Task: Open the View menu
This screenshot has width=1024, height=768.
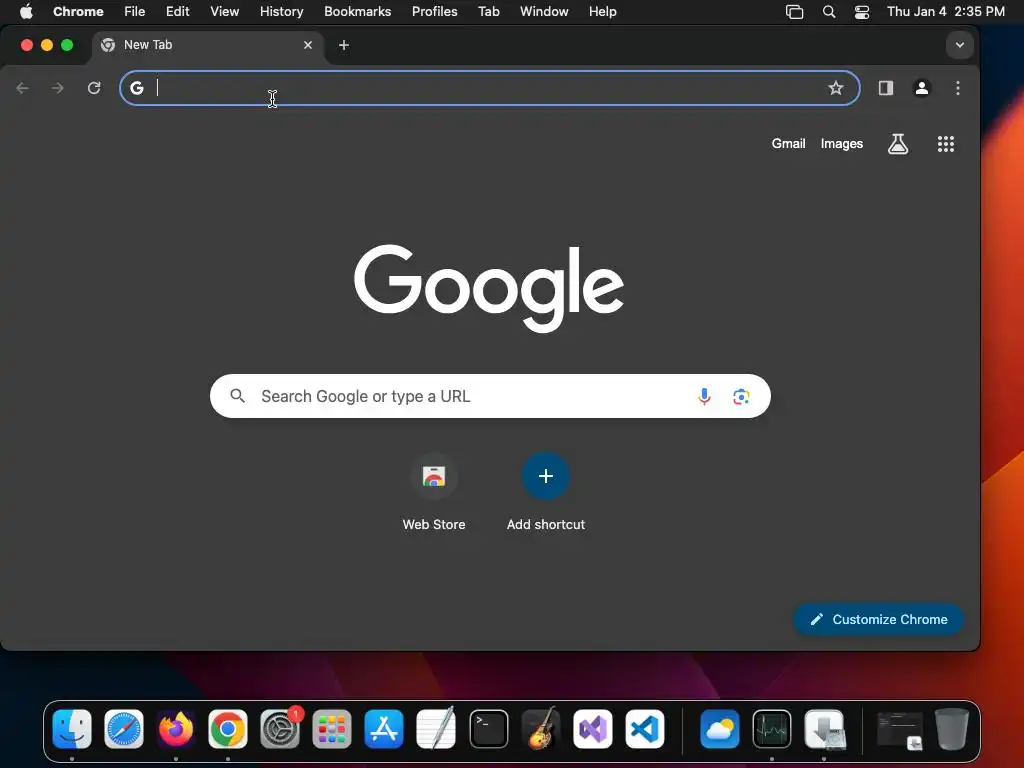Action: (225, 12)
